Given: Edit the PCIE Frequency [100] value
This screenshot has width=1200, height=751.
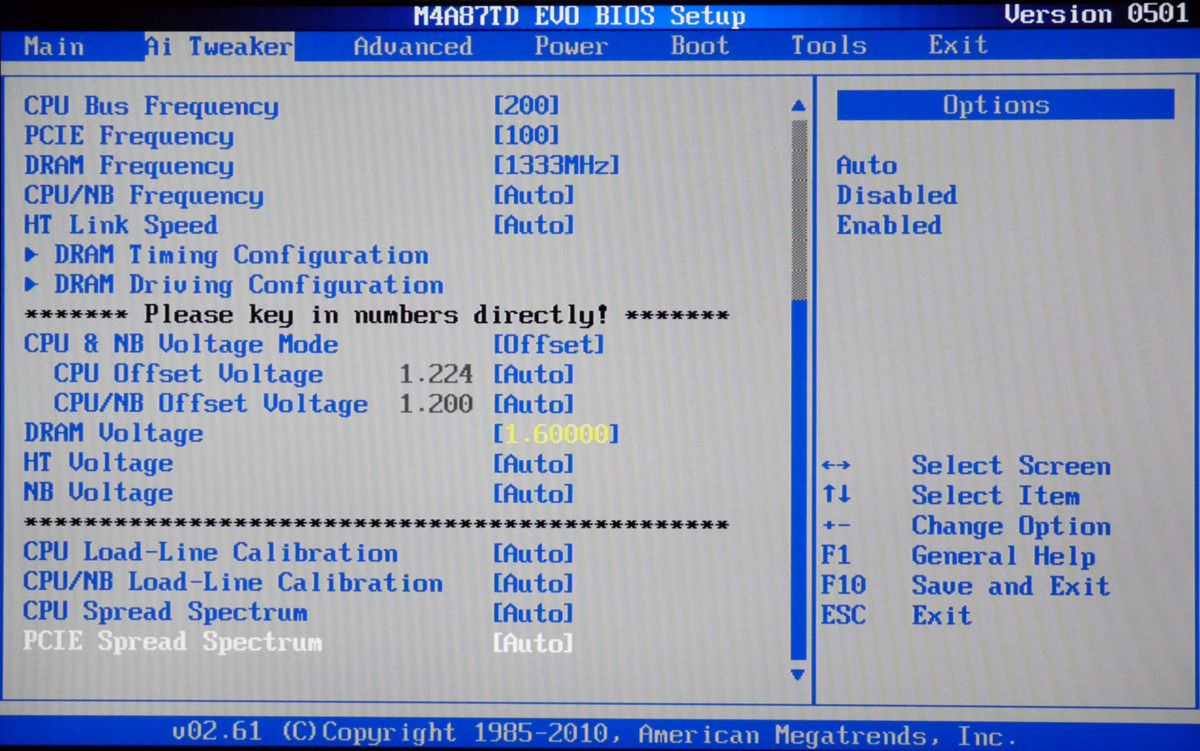Looking at the screenshot, I should point(527,136).
